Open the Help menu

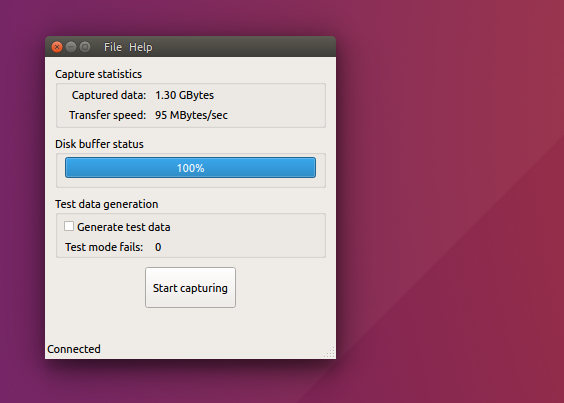coord(141,47)
